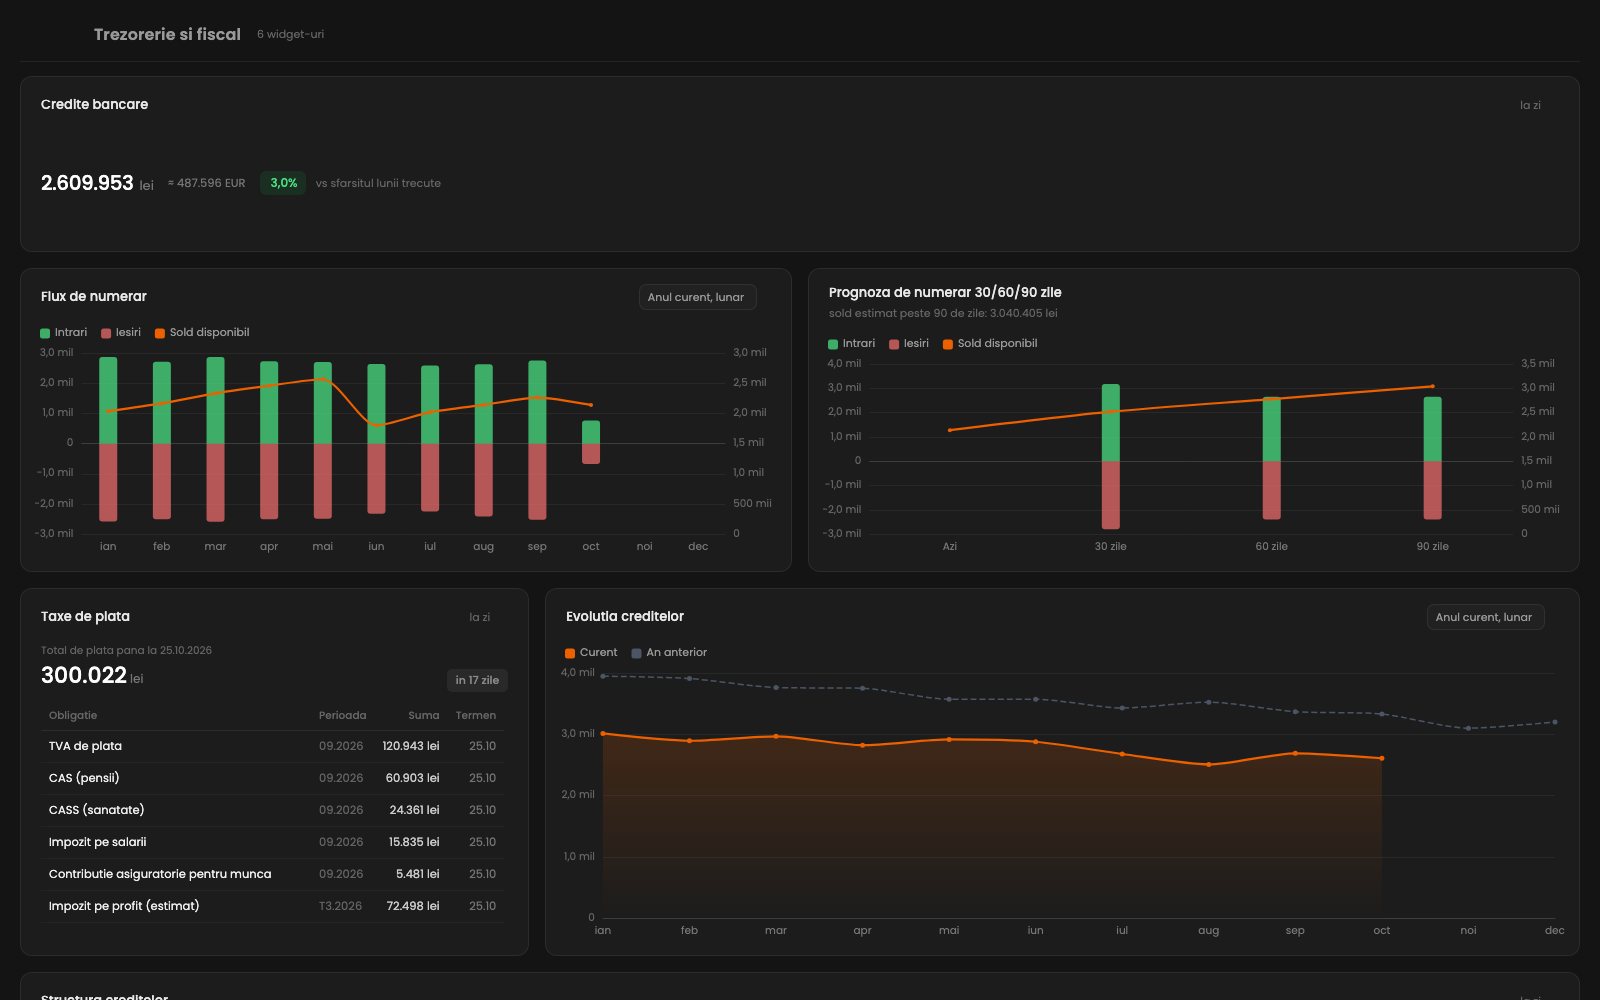Select 'Contributie asiguratorie pentru munca' obligation name
The height and width of the screenshot is (1000, 1600).
click(160, 874)
